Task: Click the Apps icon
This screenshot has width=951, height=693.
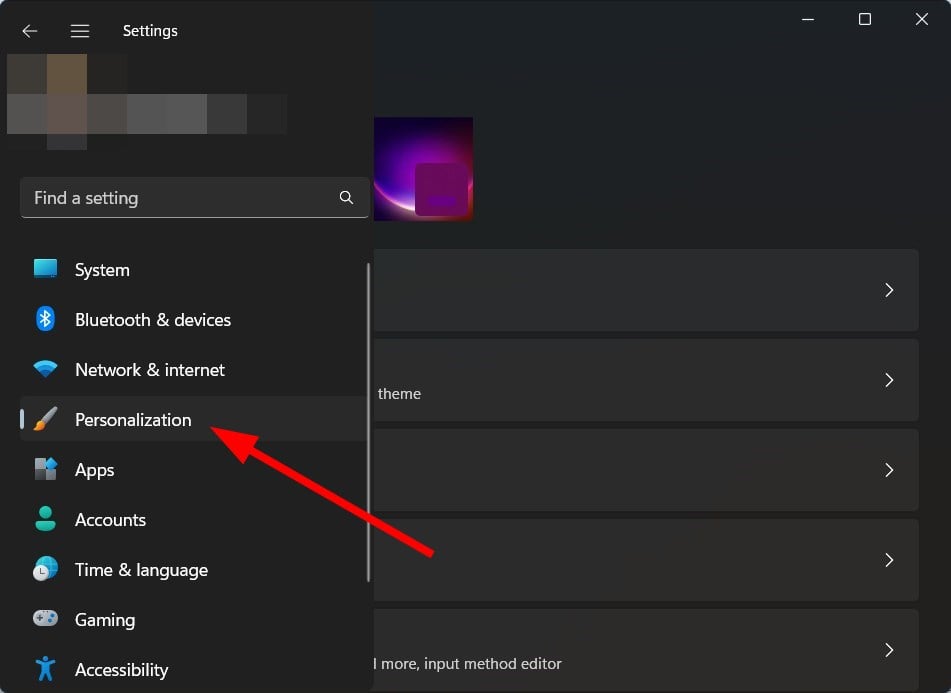Action: (45, 469)
